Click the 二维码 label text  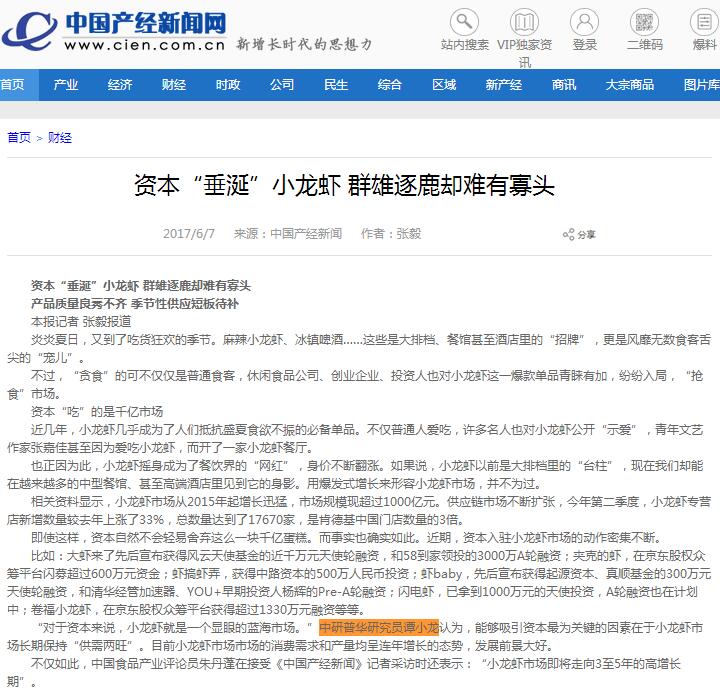[x=644, y=45]
